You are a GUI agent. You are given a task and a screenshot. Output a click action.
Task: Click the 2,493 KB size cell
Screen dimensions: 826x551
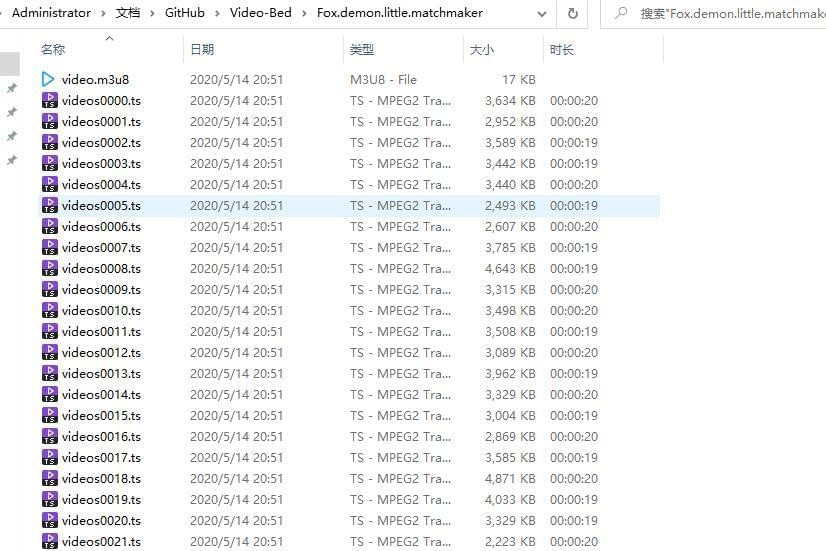510,205
